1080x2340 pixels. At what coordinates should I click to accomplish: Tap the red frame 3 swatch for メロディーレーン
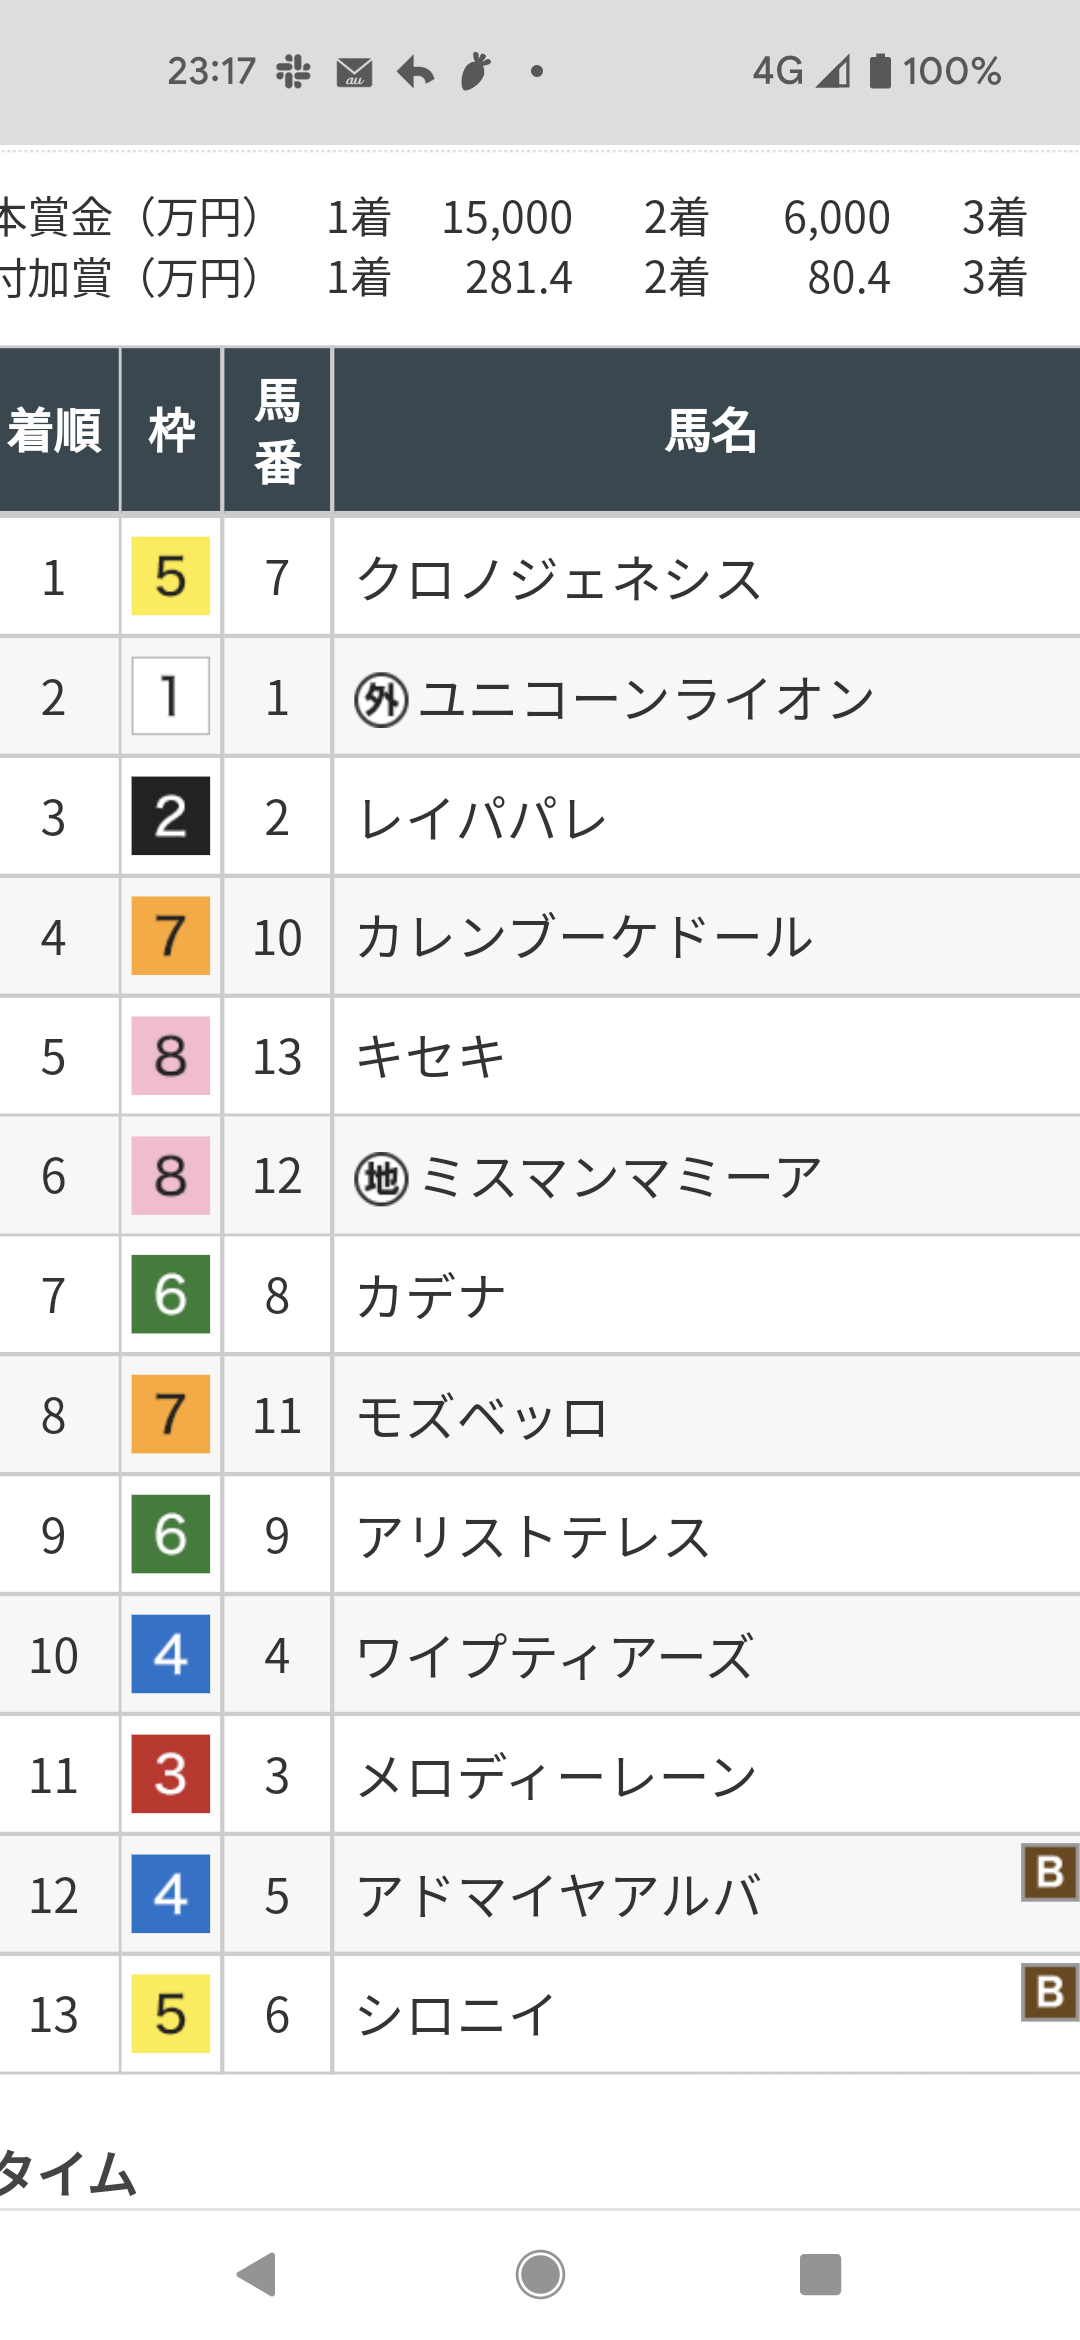tap(171, 1774)
